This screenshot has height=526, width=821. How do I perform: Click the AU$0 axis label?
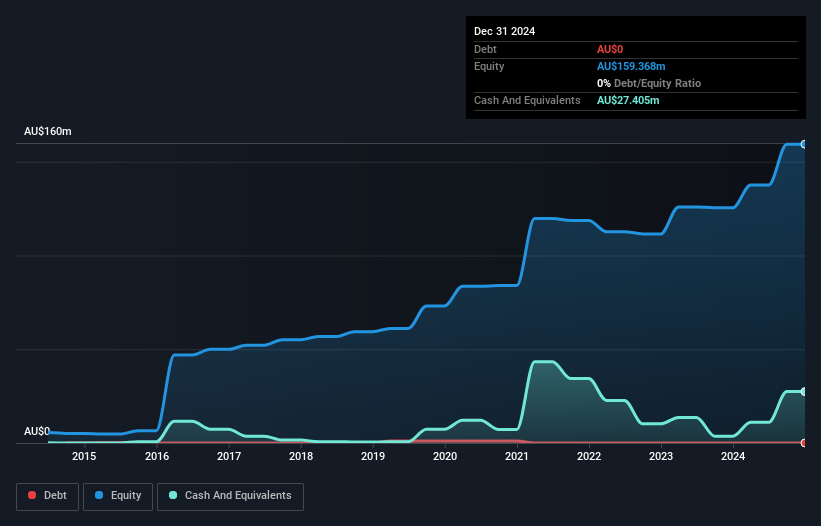pyautogui.click(x=37, y=431)
